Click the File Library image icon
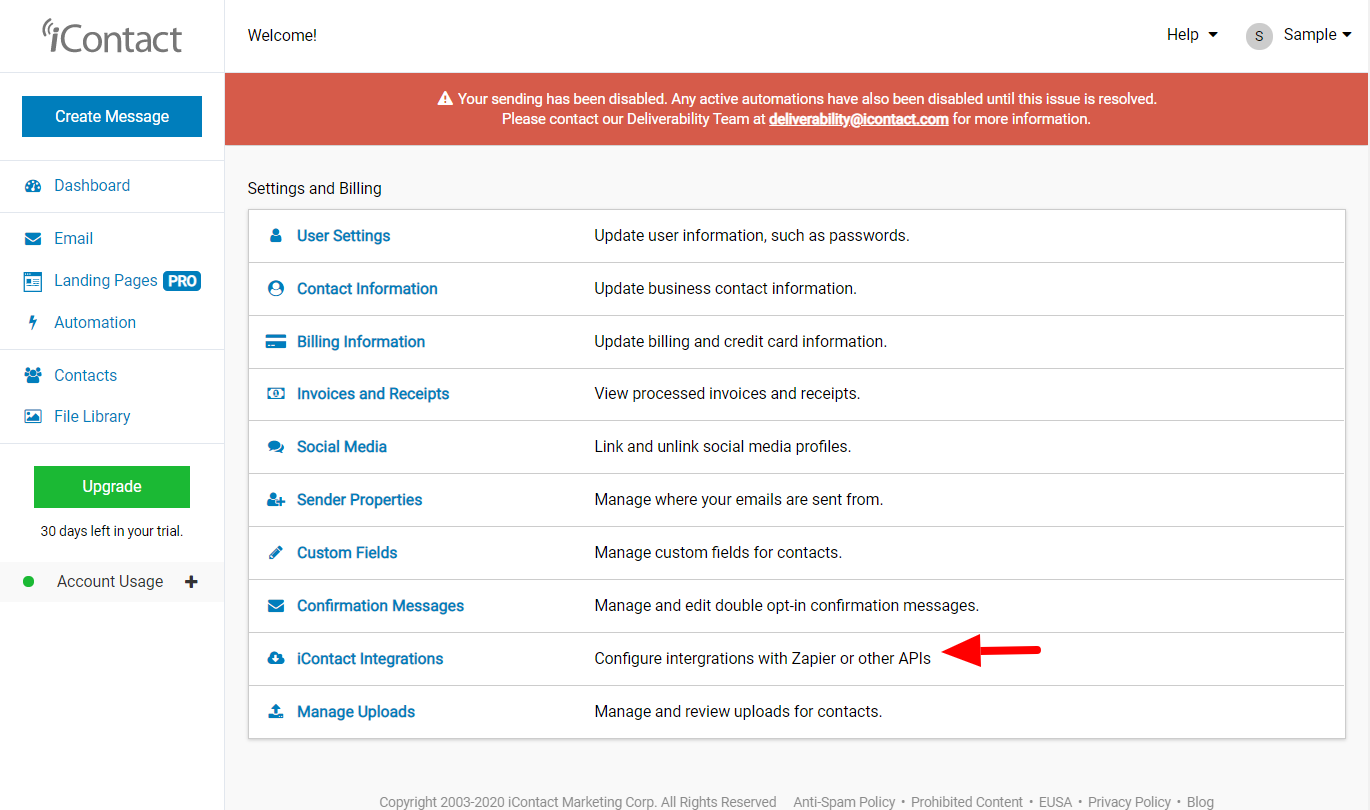 coord(33,417)
